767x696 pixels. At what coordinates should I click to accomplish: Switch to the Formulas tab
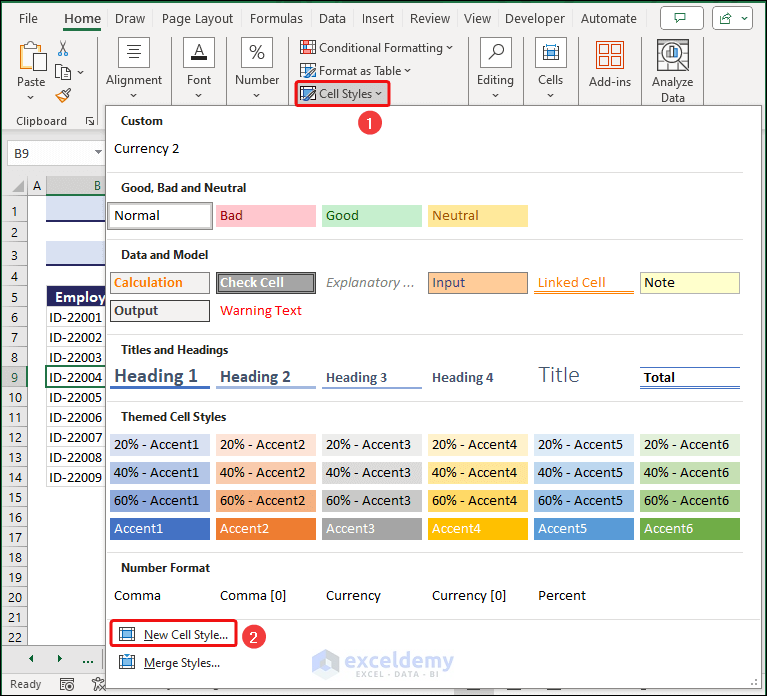(x=276, y=19)
